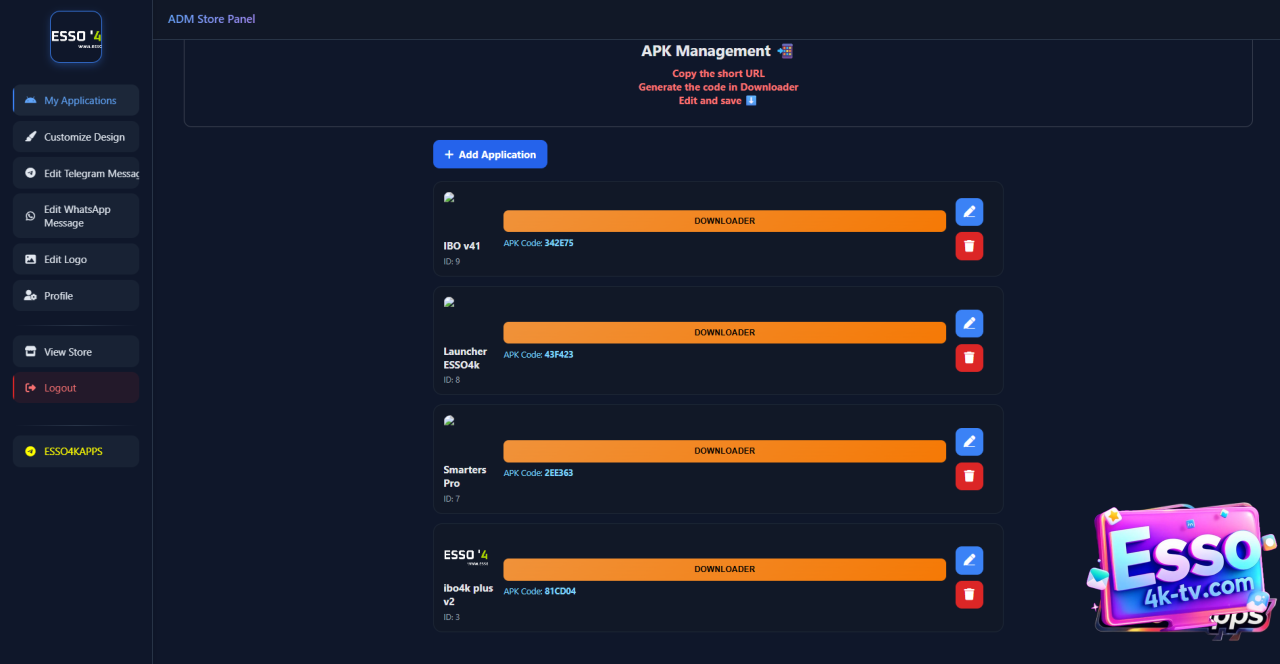Screen dimensions: 1280x664
Task: Delete ibo4k plus v2 via trash icon
Action: [969, 595]
